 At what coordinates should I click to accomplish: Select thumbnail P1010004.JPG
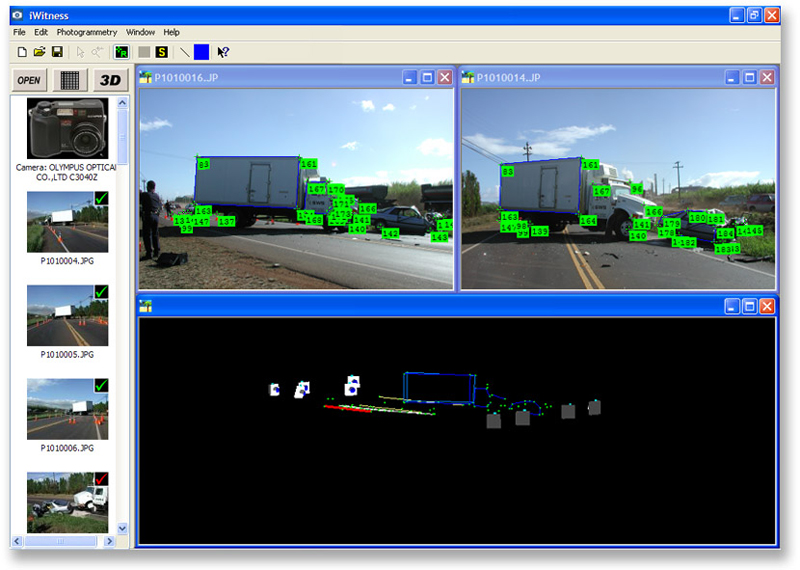pos(67,222)
